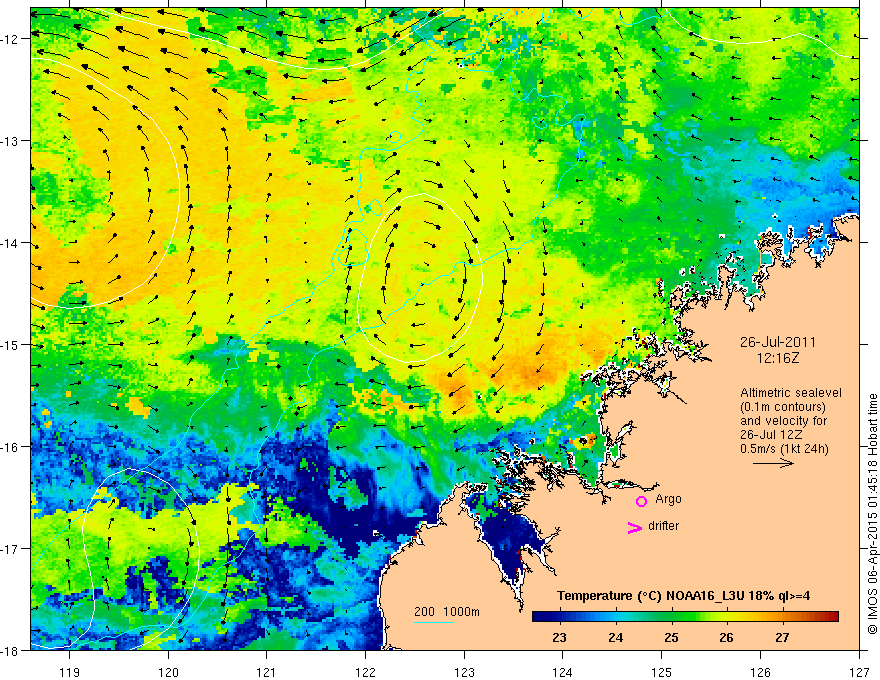Click the magenta drifter arrow legend symbol
This screenshot has width=880, height=680.
point(635,527)
